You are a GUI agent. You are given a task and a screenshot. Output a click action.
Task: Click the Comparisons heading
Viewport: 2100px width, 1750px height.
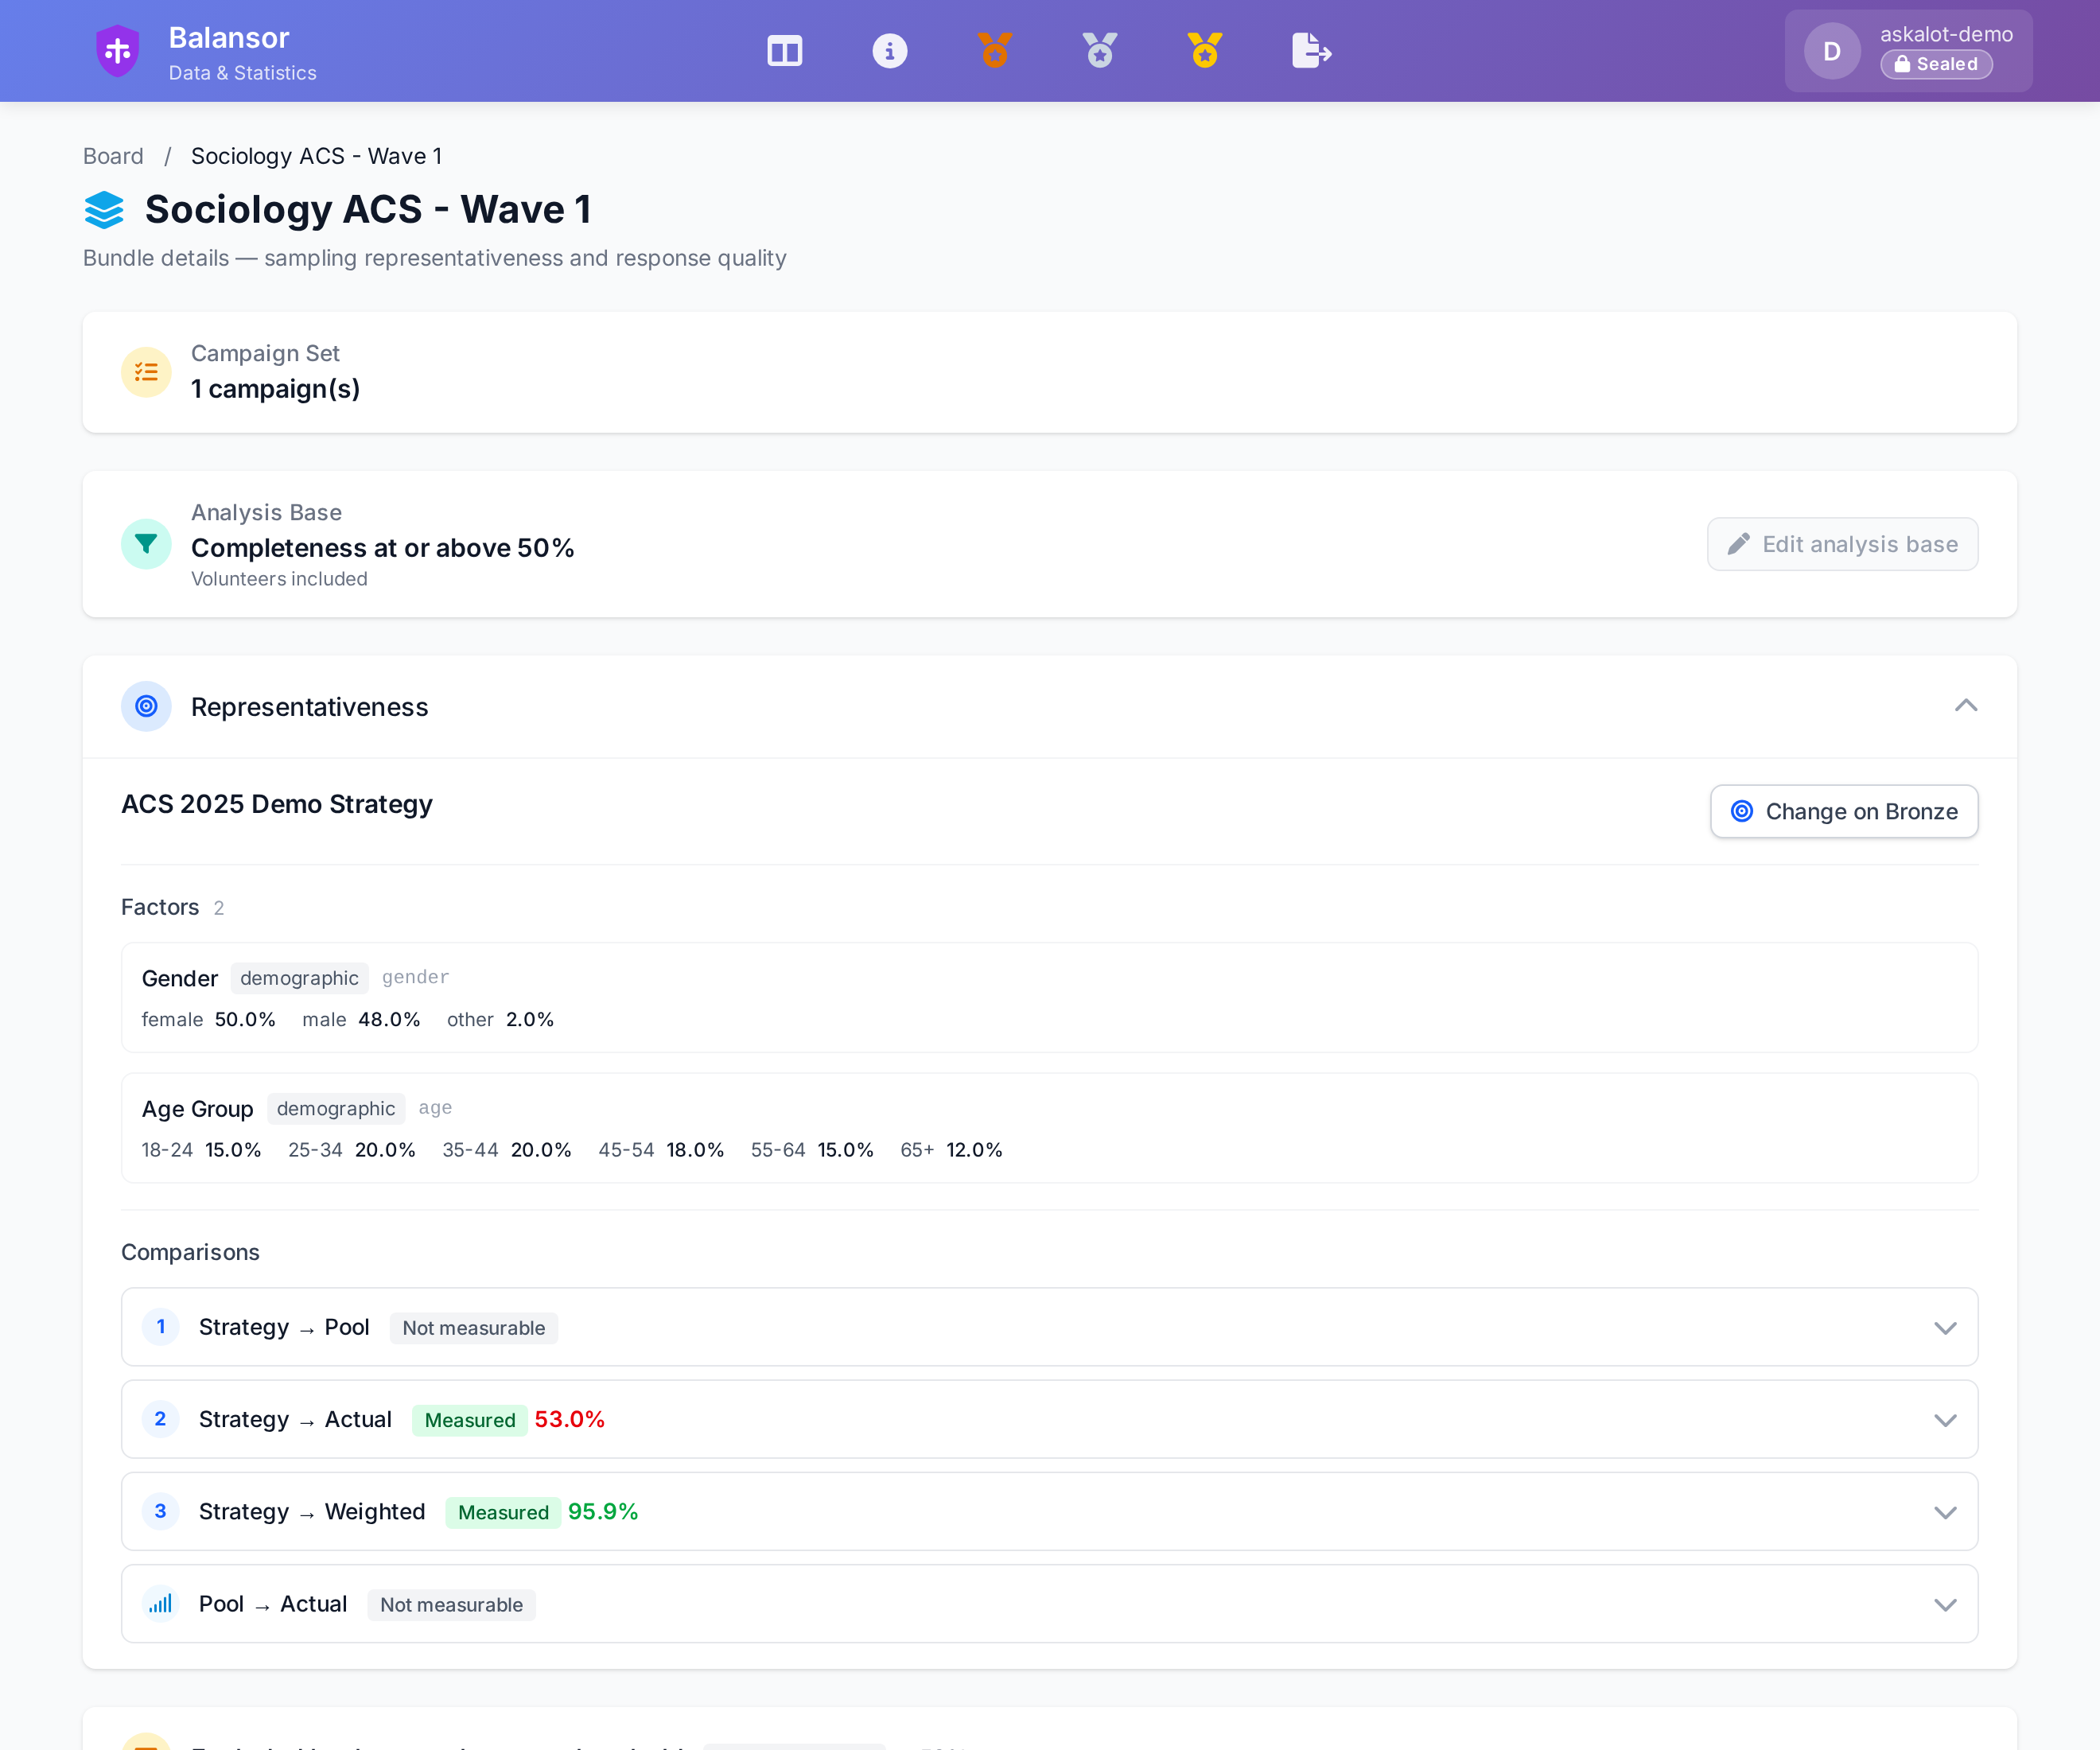pos(190,1252)
